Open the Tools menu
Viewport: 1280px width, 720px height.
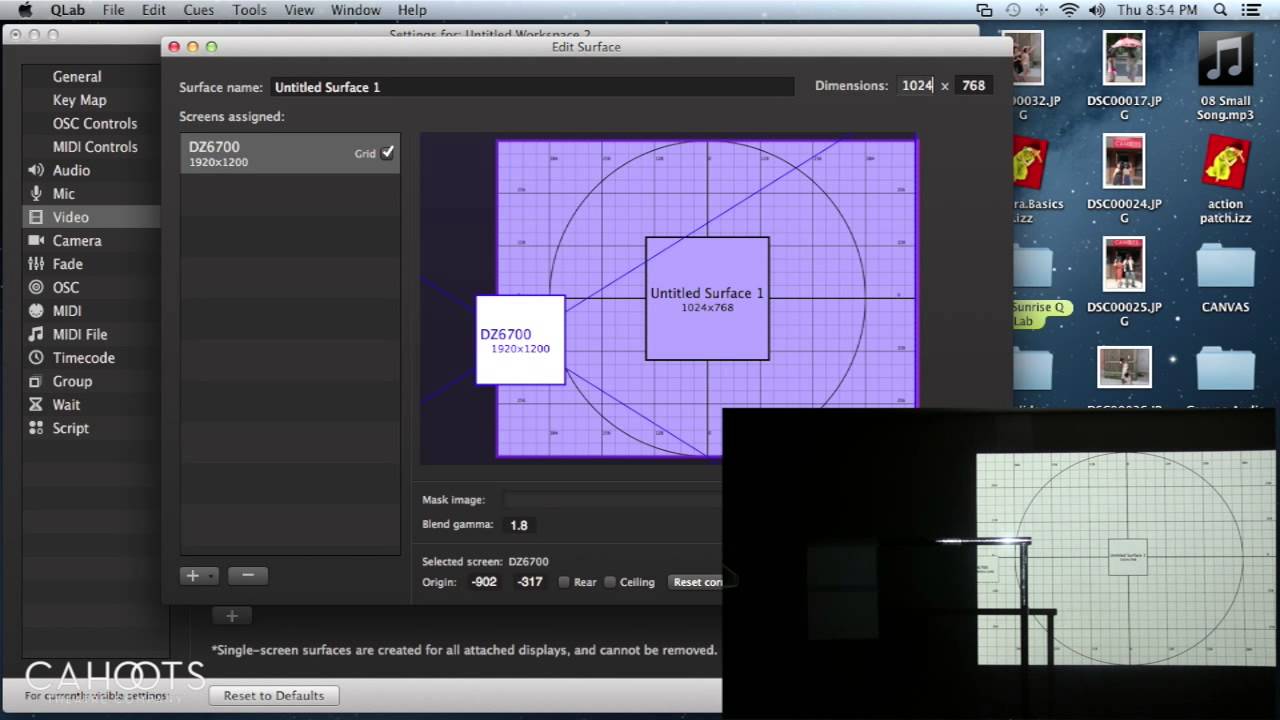249,10
